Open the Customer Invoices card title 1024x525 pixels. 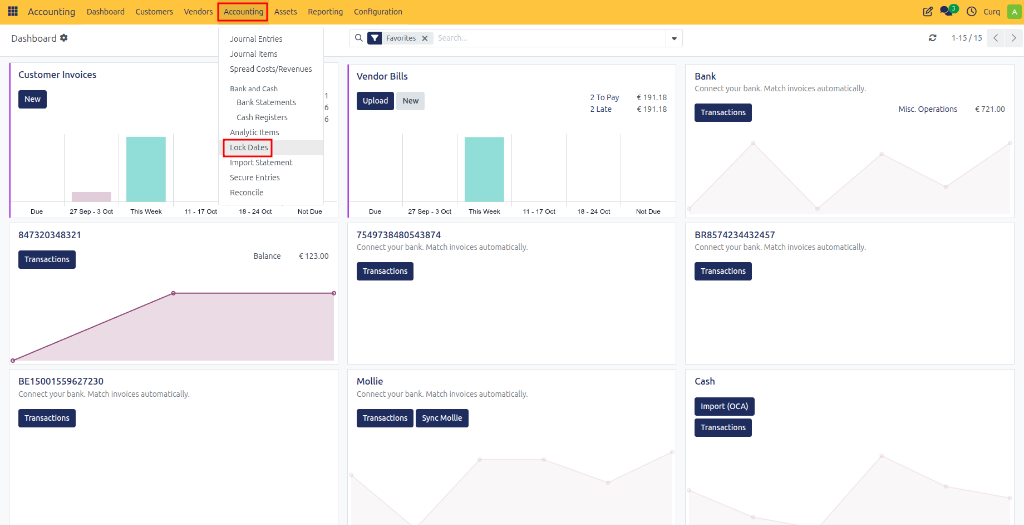pos(57,75)
